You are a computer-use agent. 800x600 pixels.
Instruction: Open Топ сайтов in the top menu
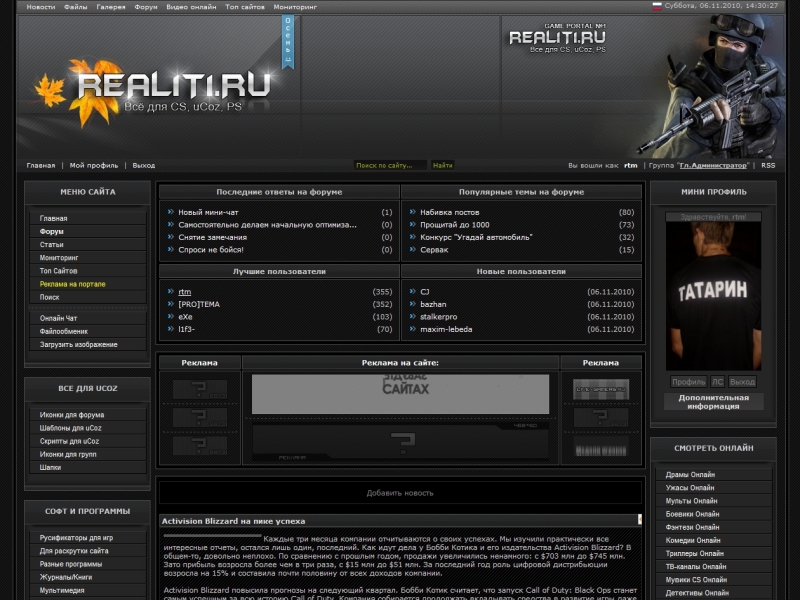245,7
